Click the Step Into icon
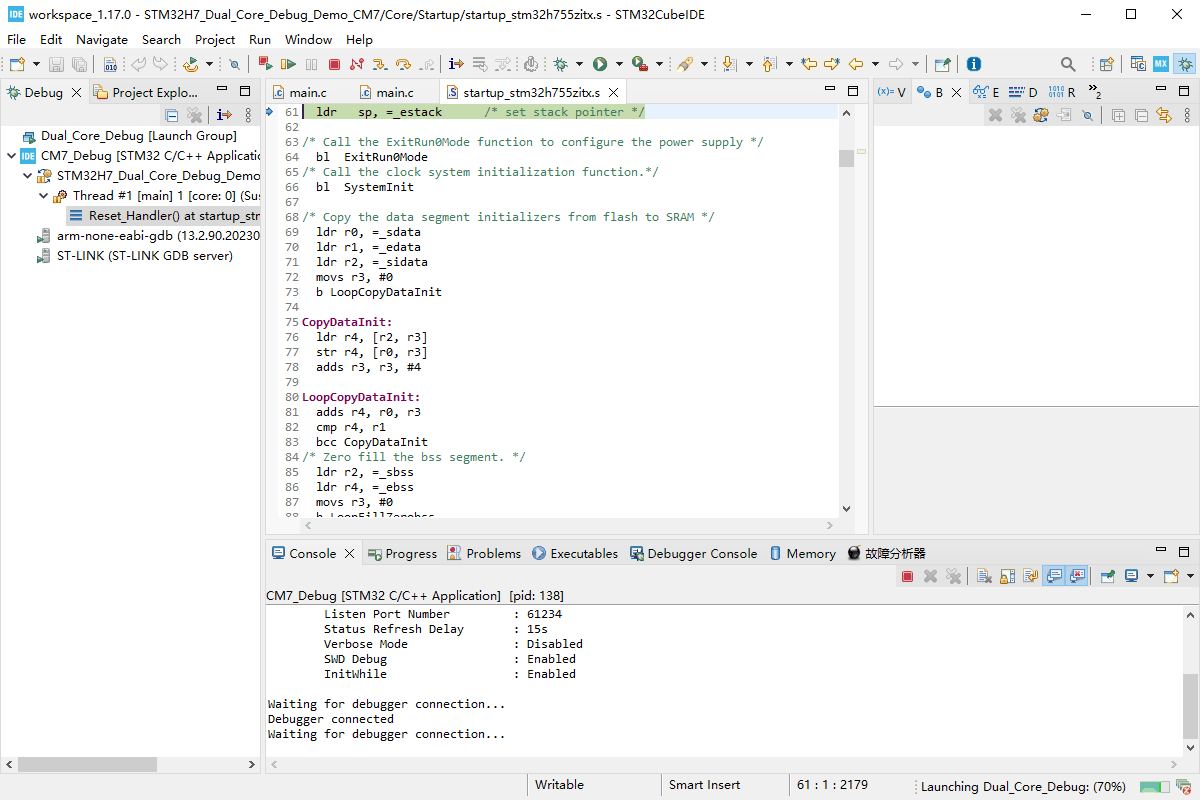The width and height of the screenshot is (1200, 800). 380,64
